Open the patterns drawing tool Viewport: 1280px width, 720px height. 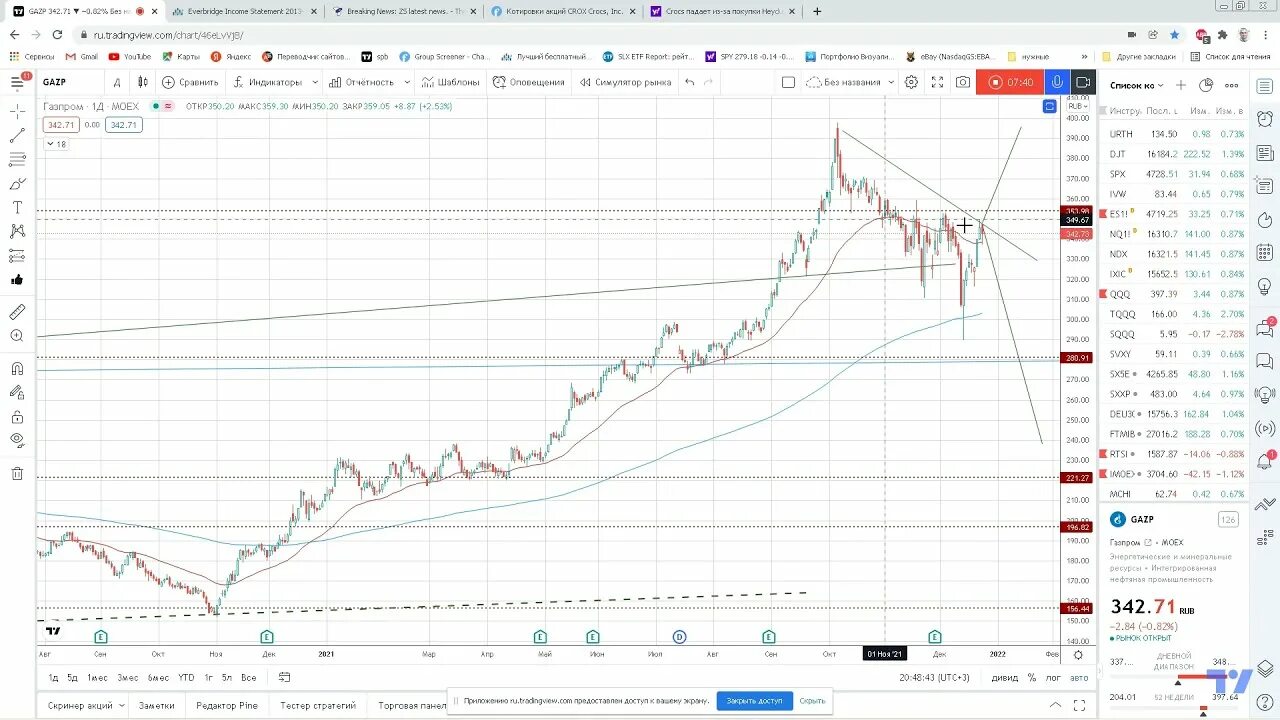[x=17, y=231]
